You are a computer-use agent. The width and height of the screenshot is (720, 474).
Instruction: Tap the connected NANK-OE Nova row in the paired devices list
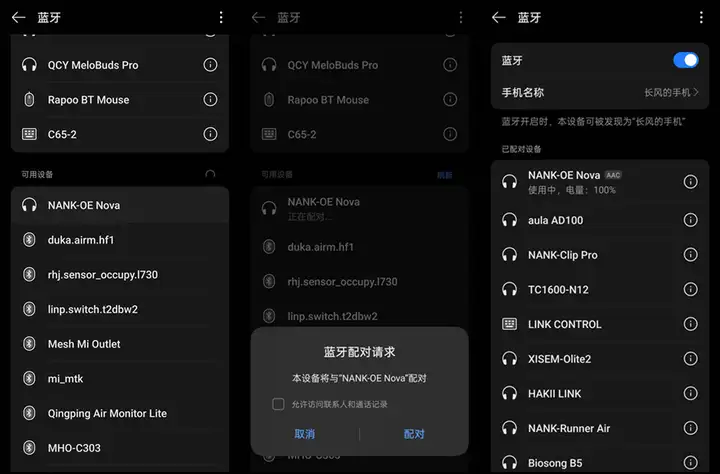pos(600,182)
